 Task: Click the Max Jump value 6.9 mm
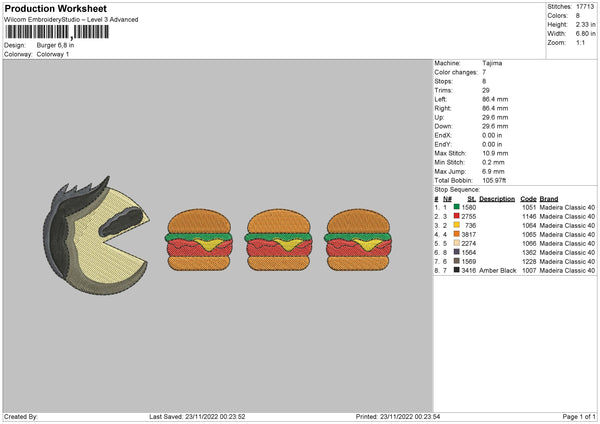point(493,171)
